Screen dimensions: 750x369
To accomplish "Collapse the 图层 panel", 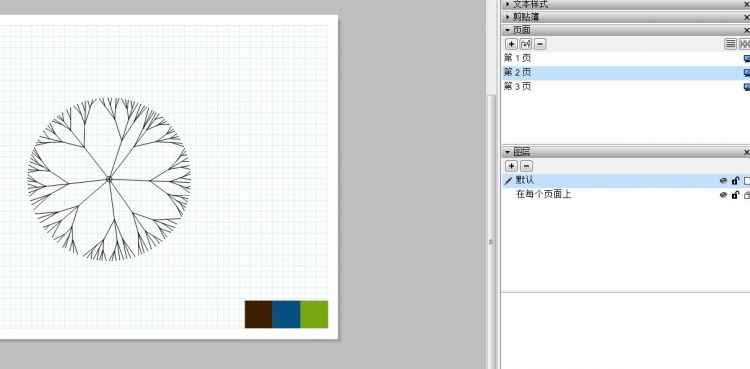I will (x=507, y=152).
